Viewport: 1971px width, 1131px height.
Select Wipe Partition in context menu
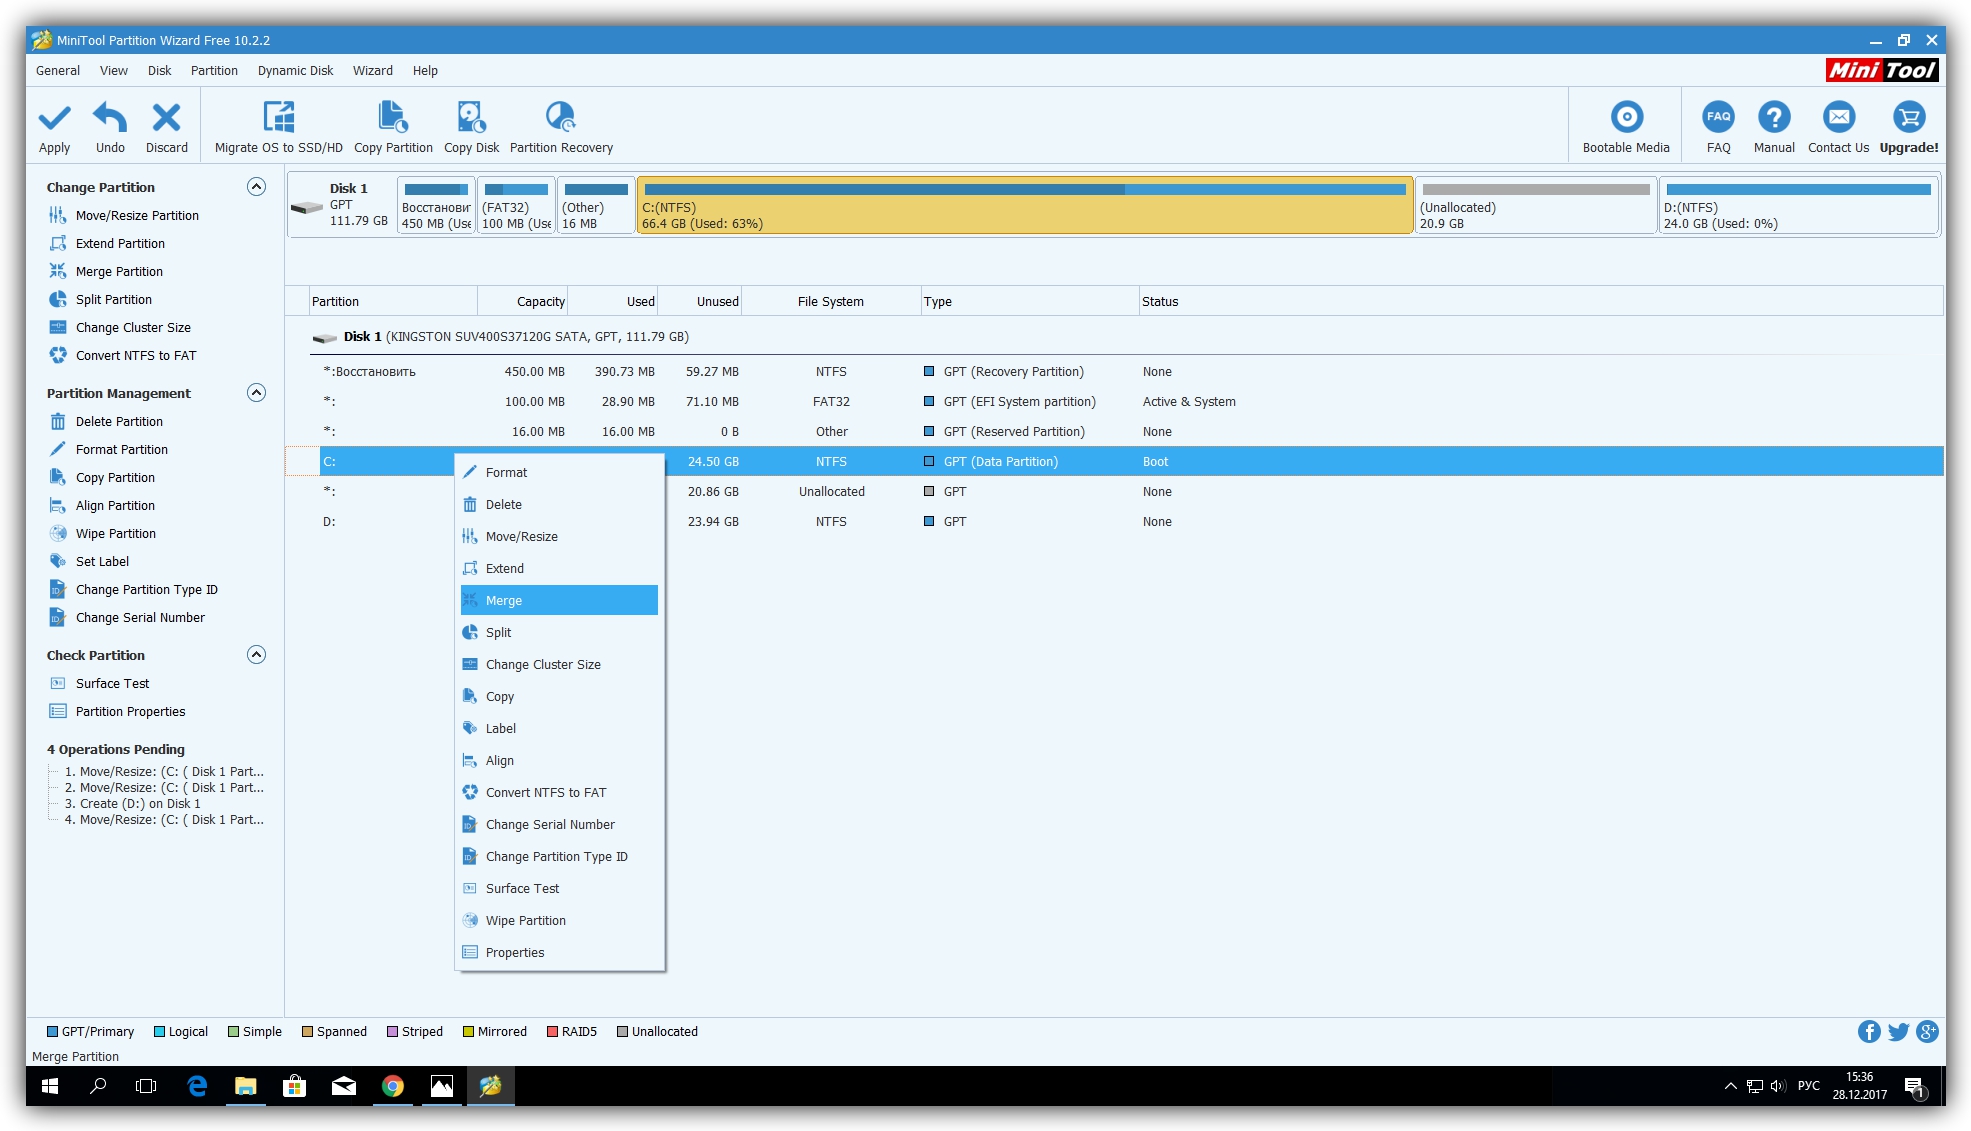[525, 921]
